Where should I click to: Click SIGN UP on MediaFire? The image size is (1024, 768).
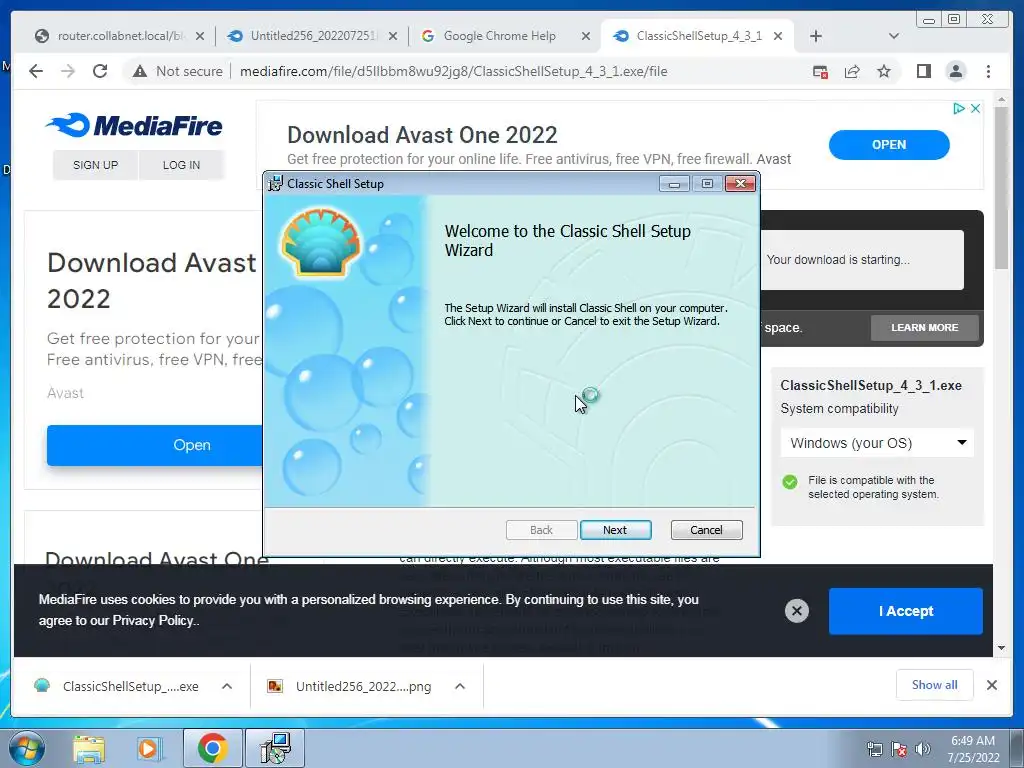(95, 165)
